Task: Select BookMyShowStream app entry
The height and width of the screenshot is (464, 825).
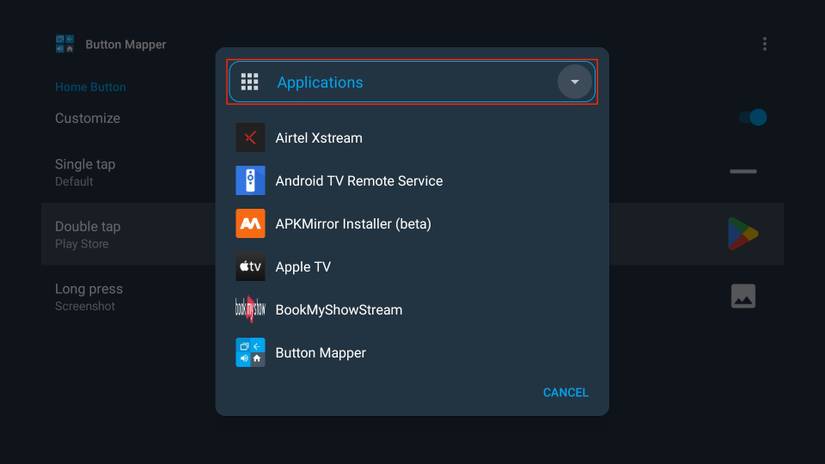Action: click(338, 310)
